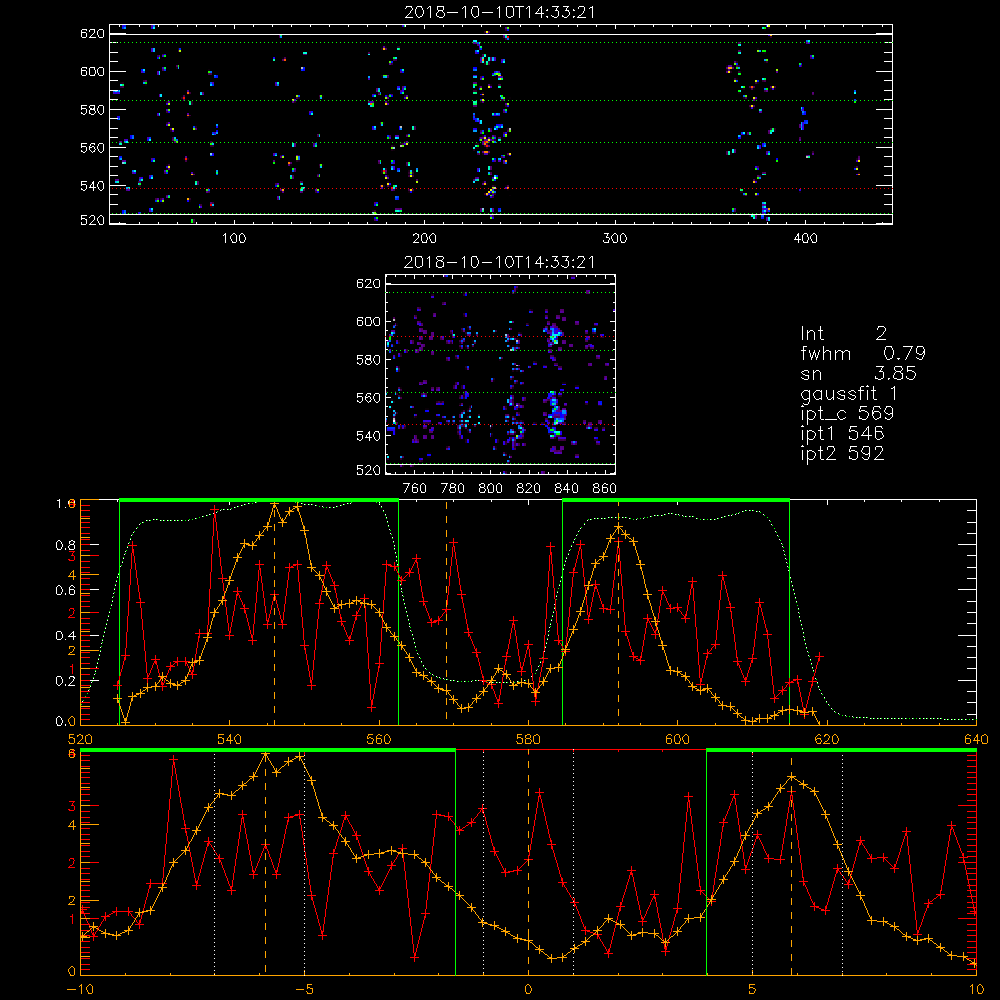Select the 'fwhm 0.79' readout line
This screenshot has height=1000, width=1000.
tap(863, 353)
